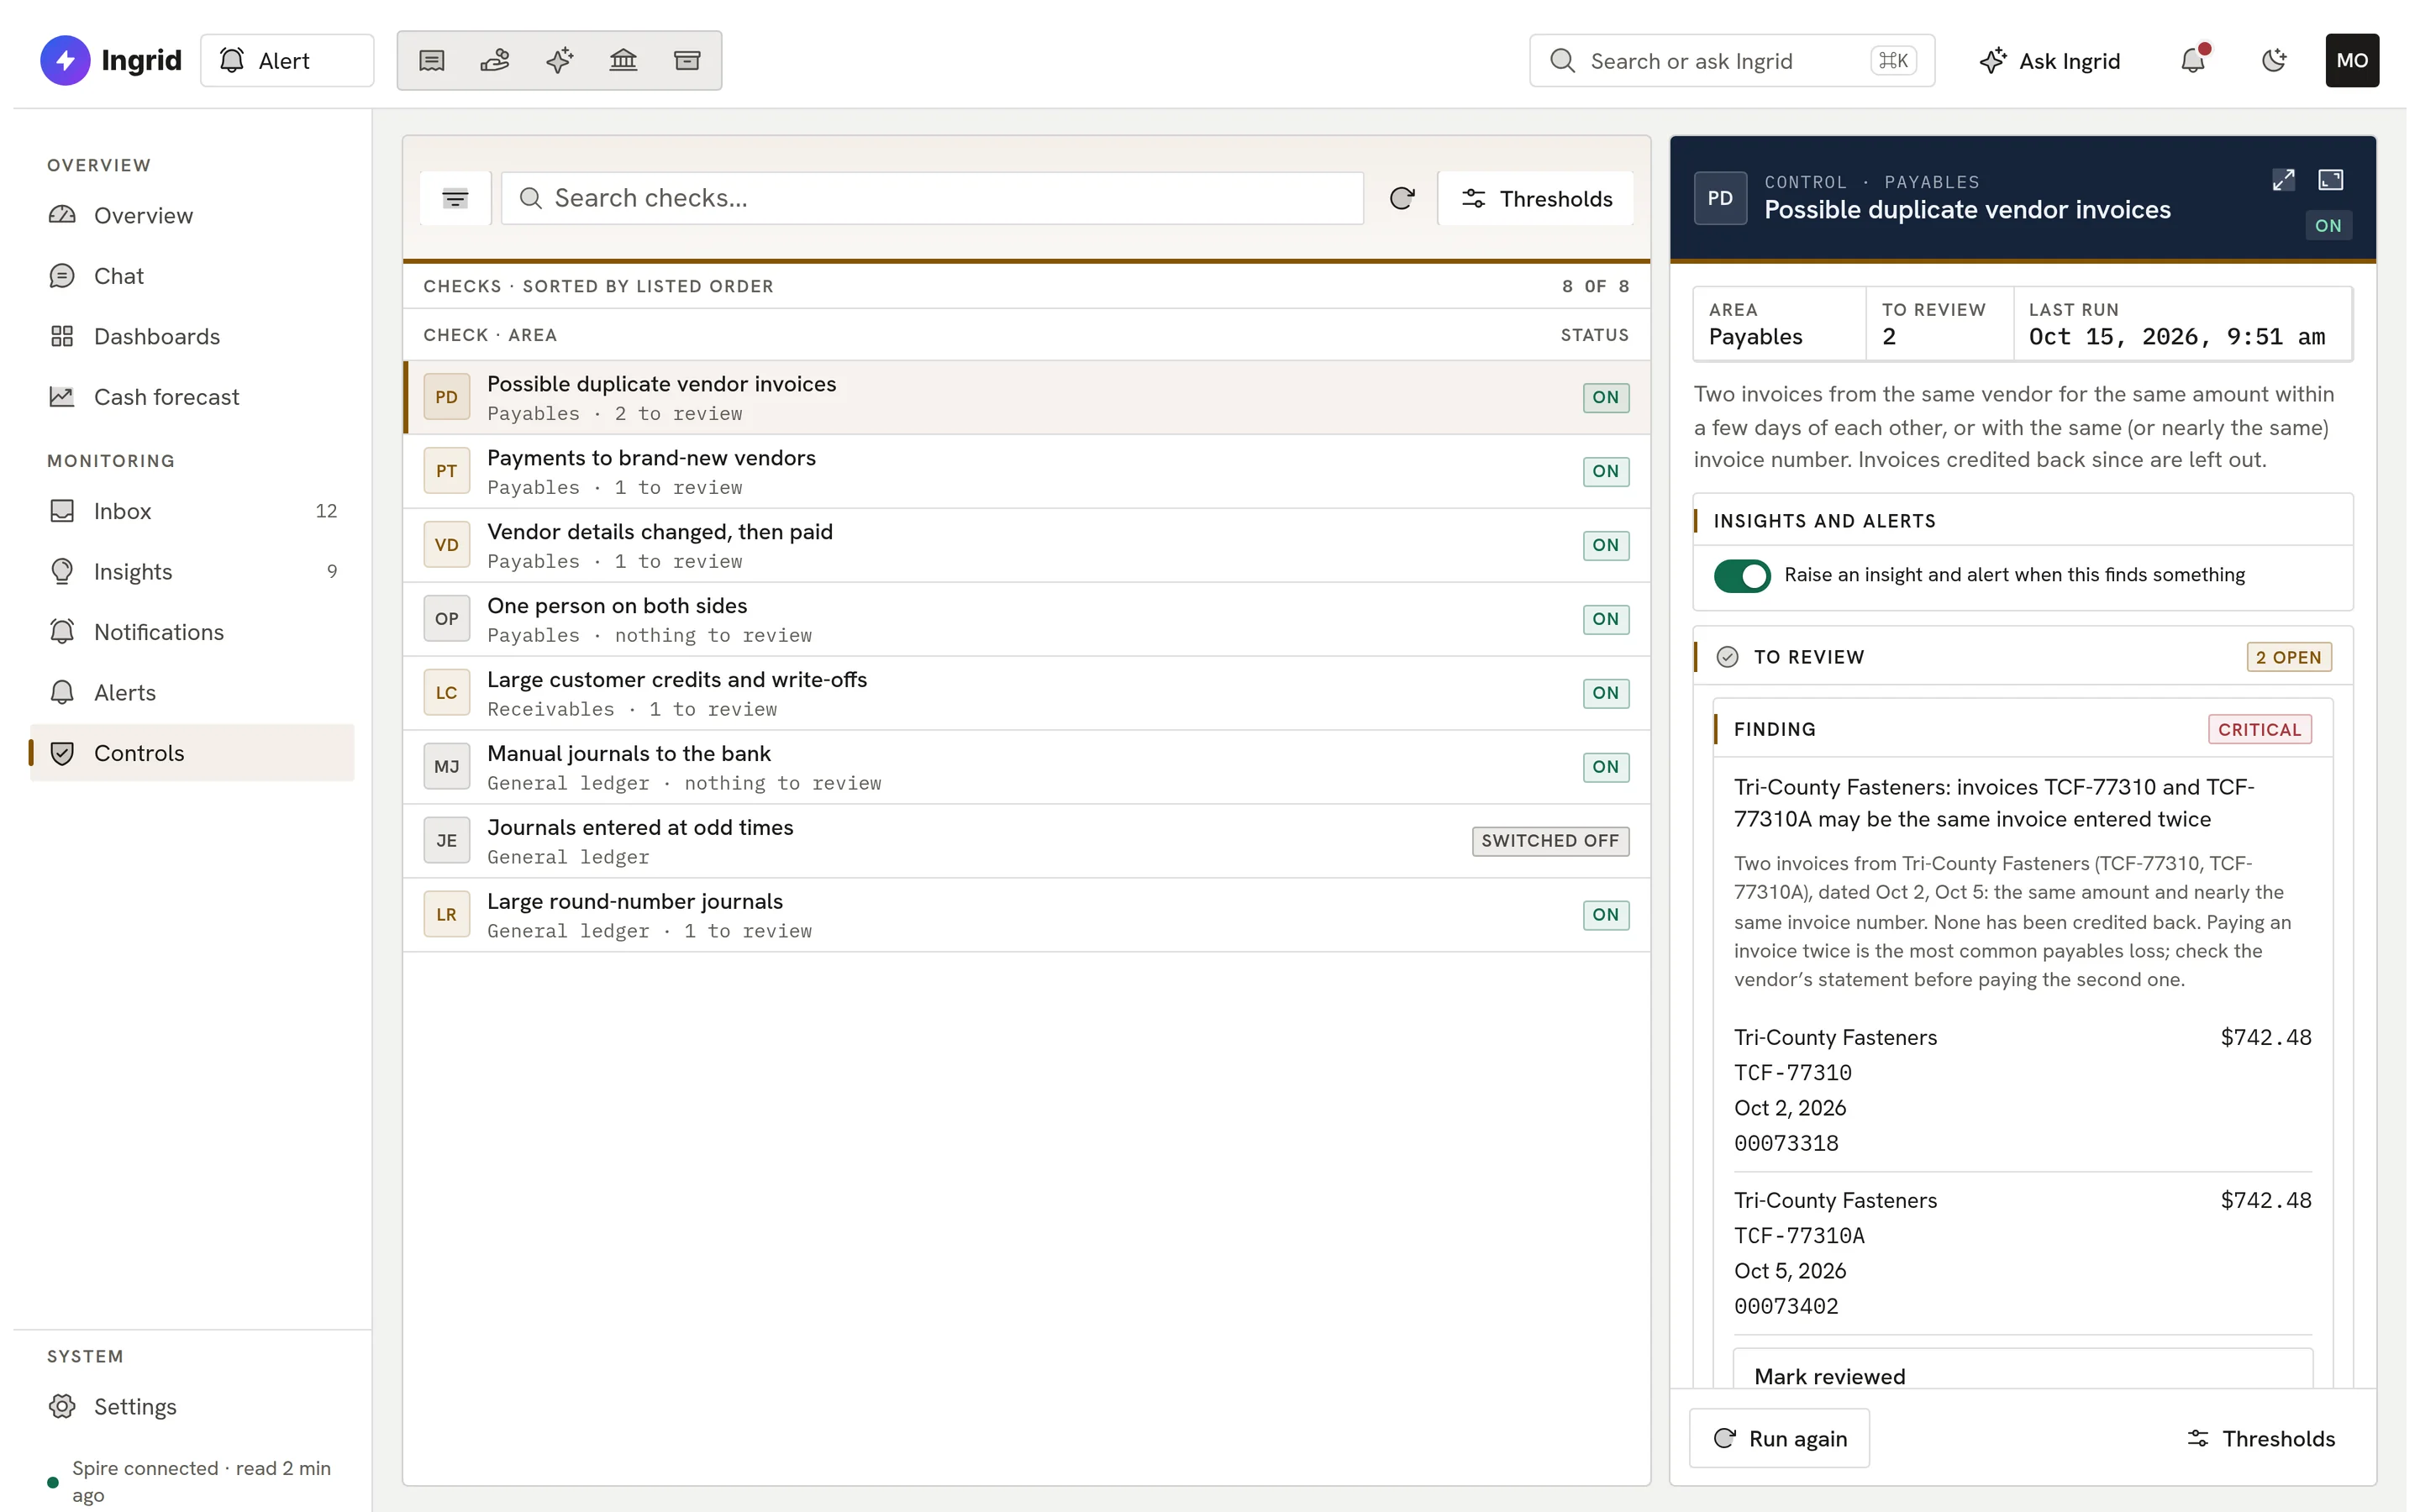Image resolution: width=2420 pixels, height=1512 pixels.
Task: Open the Alert selector in the header
Action: pos(287,60)
